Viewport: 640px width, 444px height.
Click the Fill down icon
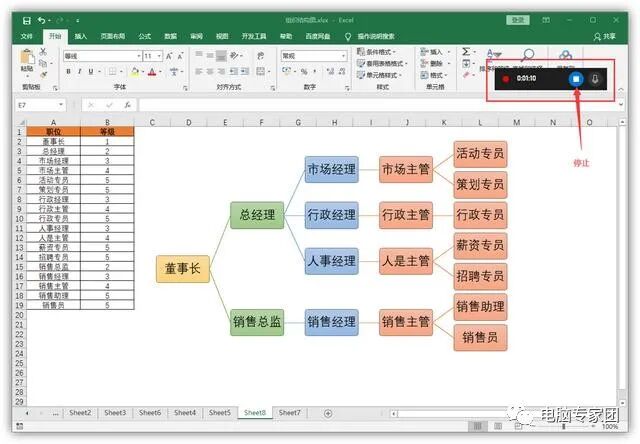point(466,64)
